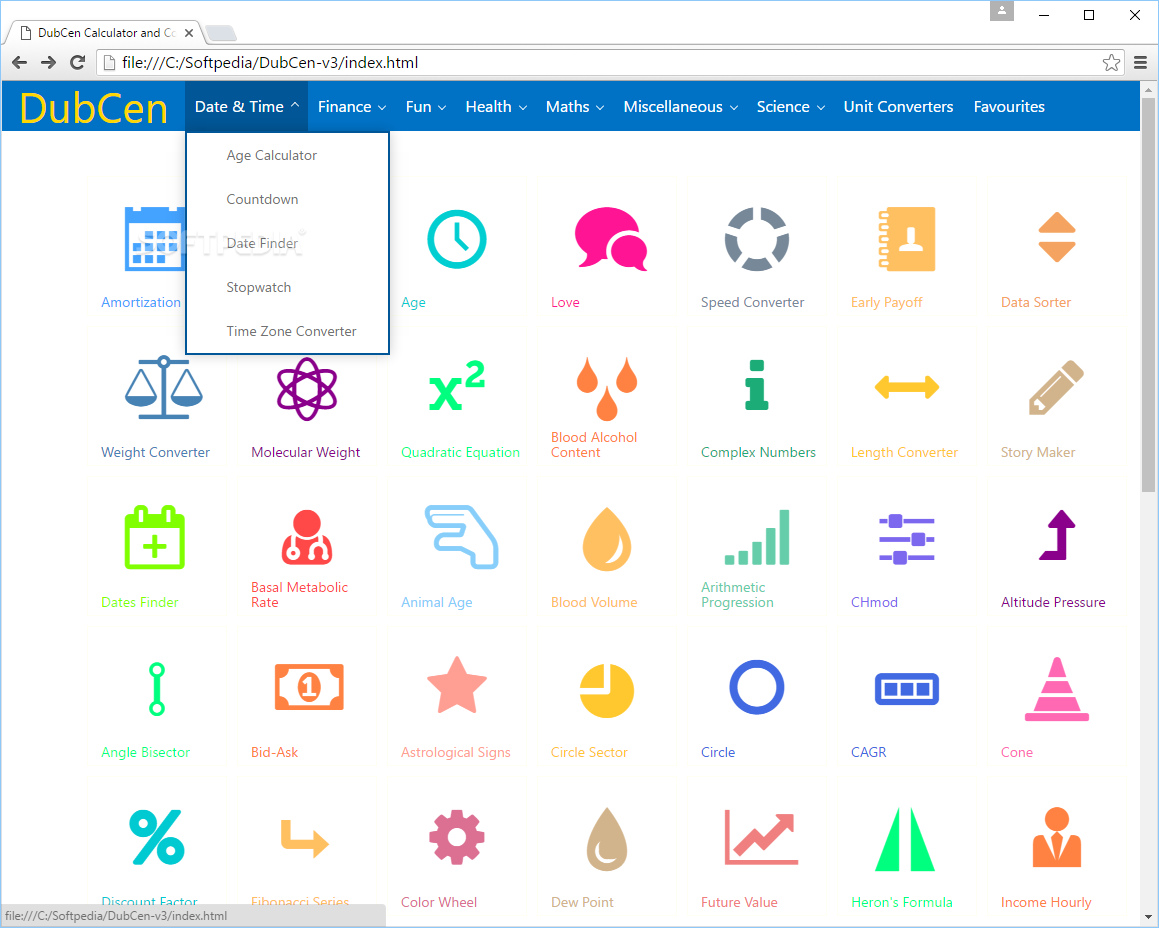This screenshot has height=928, width=1159.
Task: Open the Unit Converters page
Action: [898, 106]
